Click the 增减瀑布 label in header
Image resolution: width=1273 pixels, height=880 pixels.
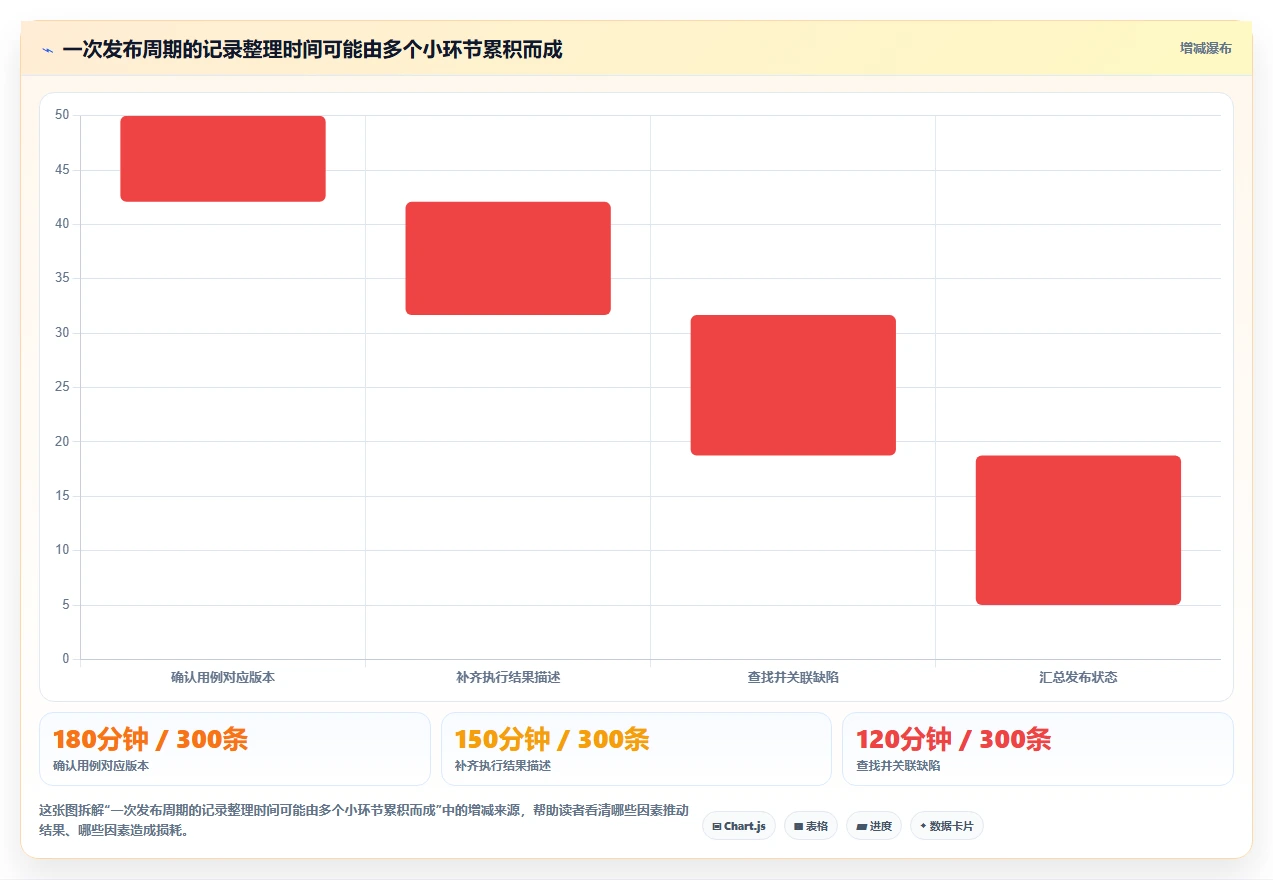[1205, 48]
